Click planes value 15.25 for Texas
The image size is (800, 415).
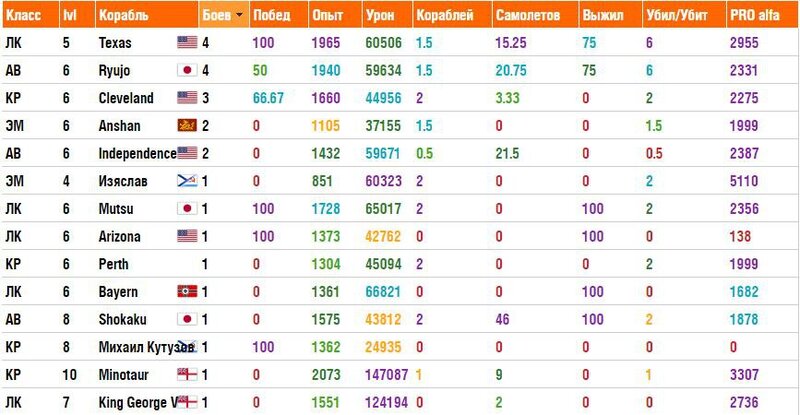pos(511,42)
